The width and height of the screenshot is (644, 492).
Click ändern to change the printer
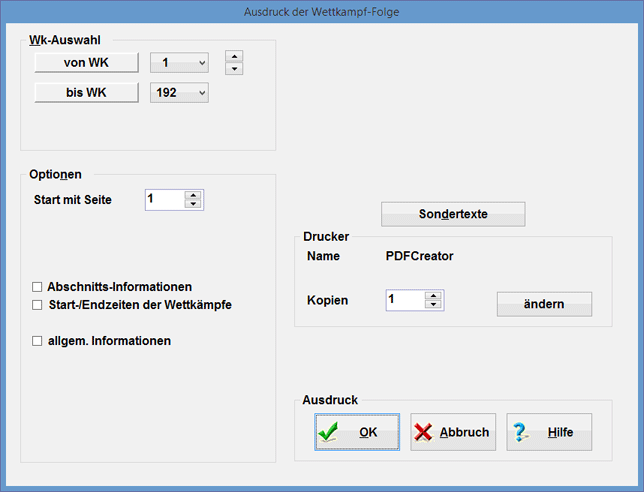(544, 304)
